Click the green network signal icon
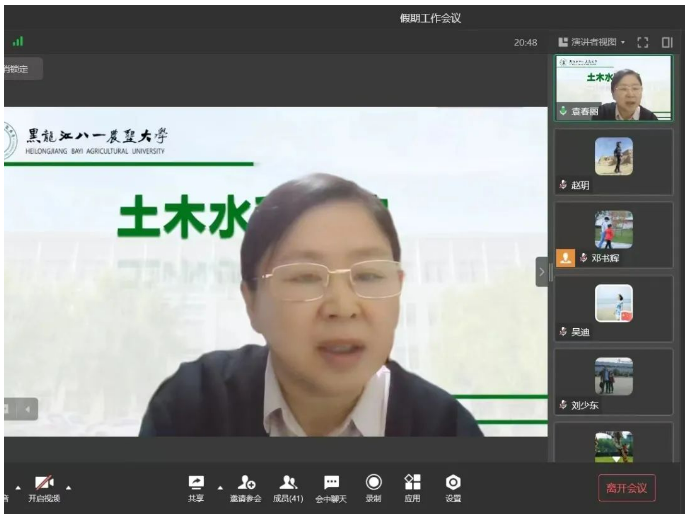This screenshot has width=689, height=516. [x=18, y=42]
